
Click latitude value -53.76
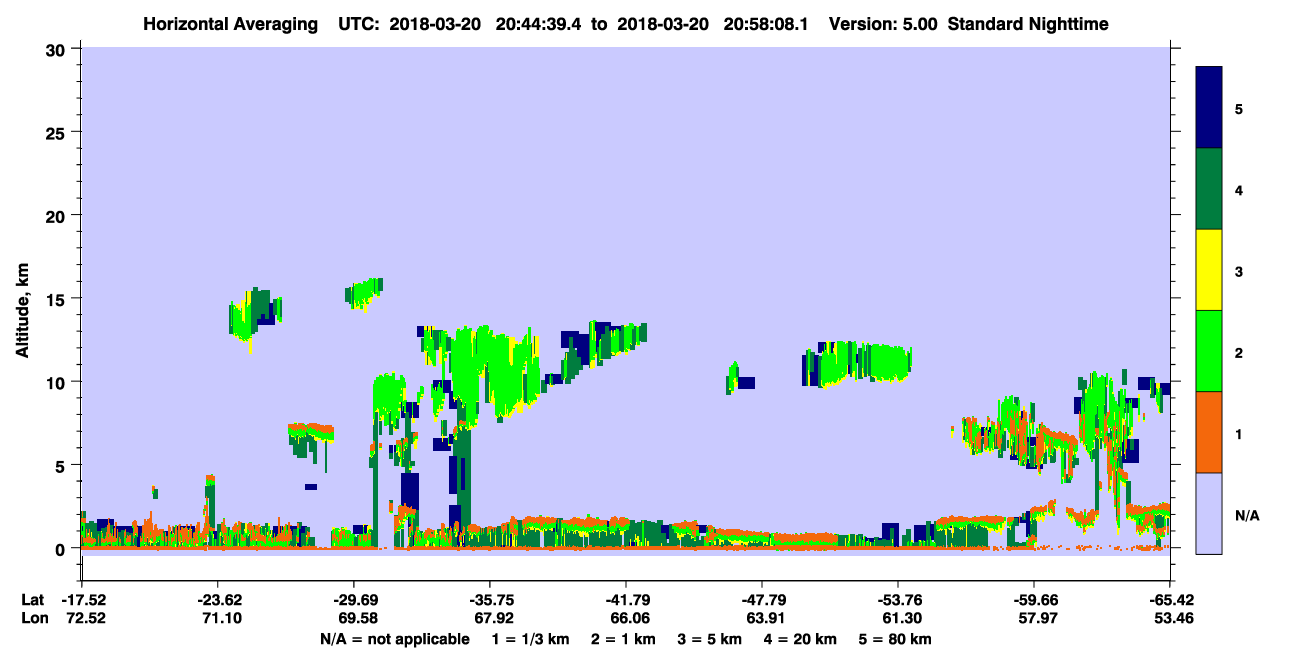point(898,600)
